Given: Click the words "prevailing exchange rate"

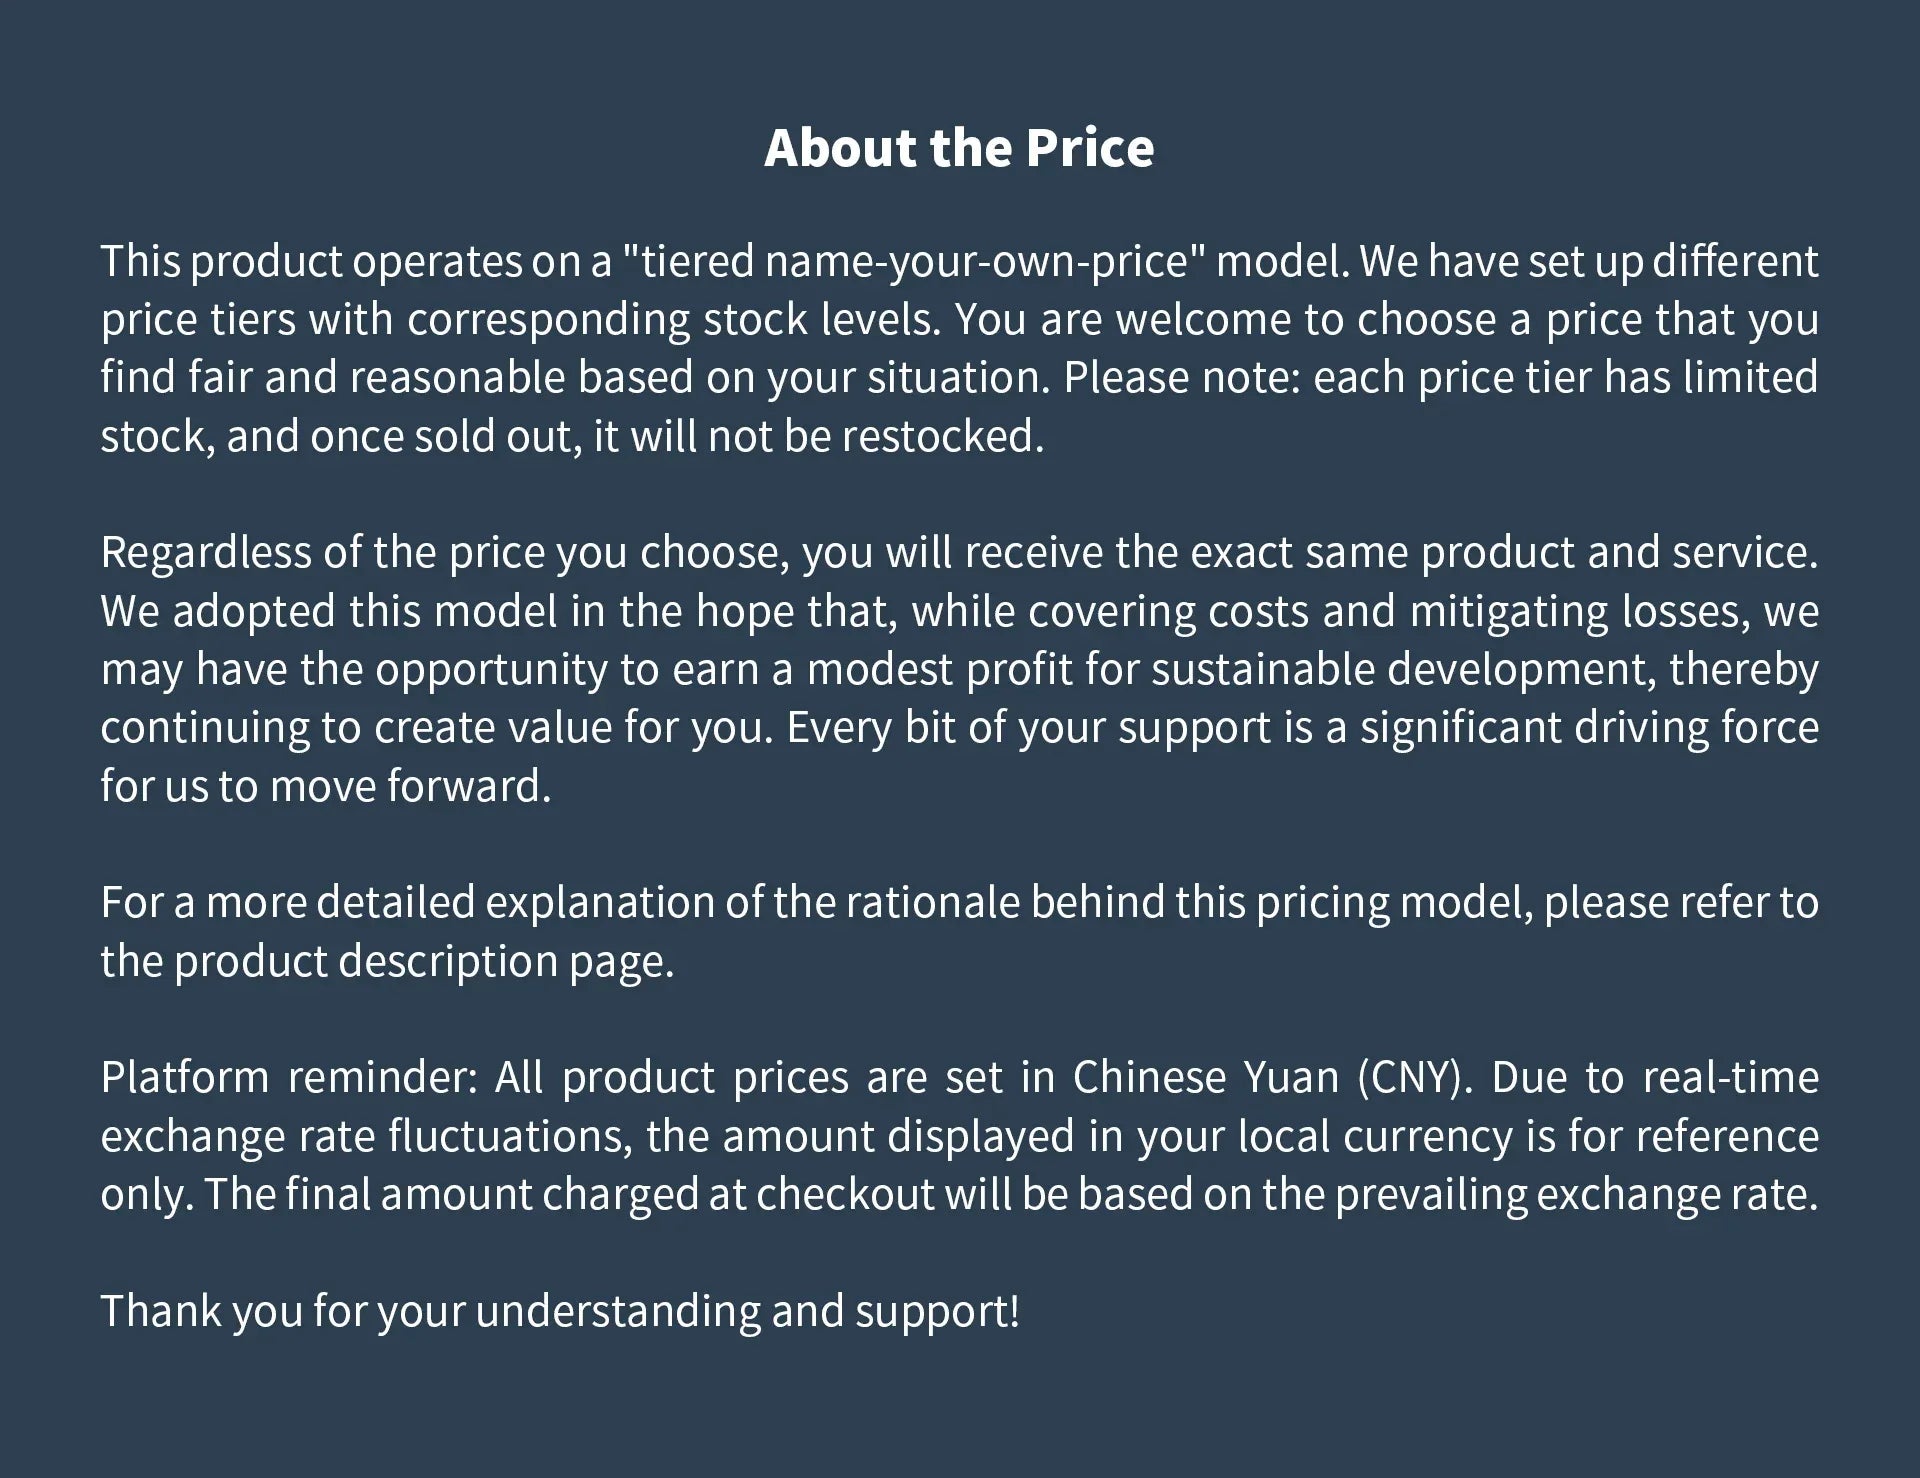Looking at the screenshot, I should (1574, 1195).
